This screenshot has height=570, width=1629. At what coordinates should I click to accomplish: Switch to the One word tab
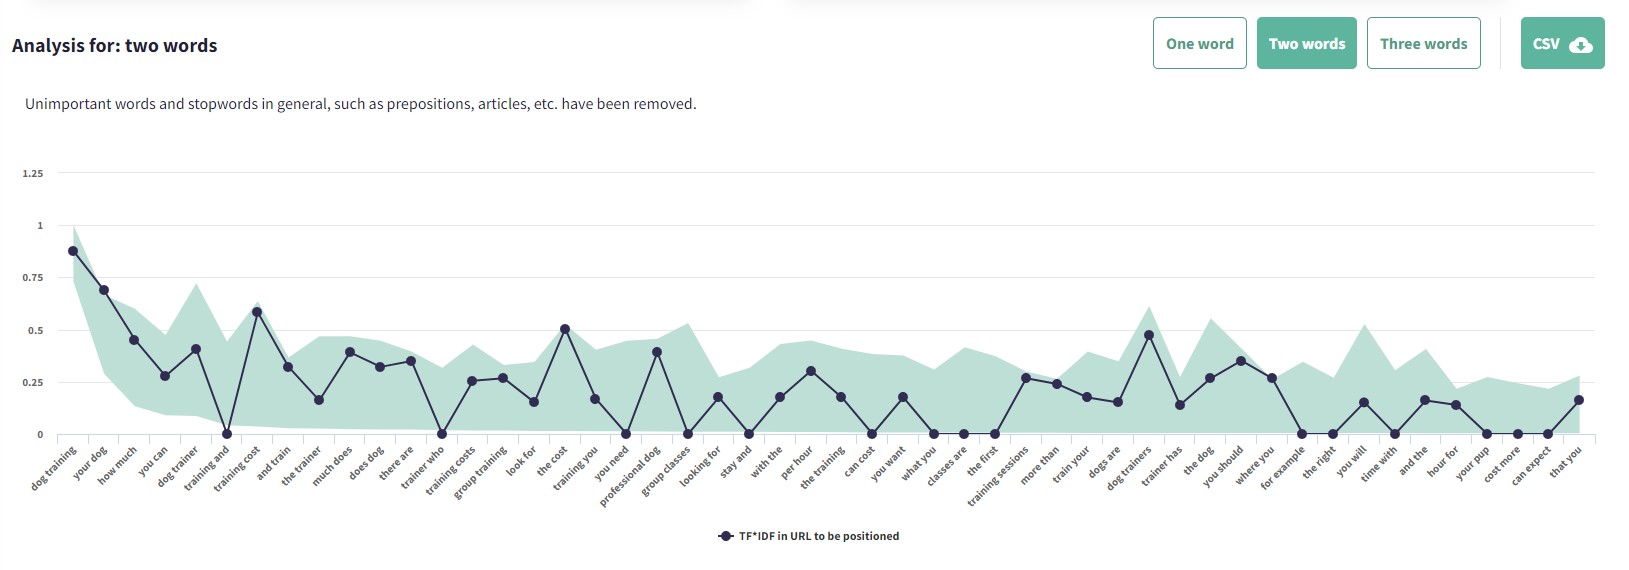click(1199, 43)
